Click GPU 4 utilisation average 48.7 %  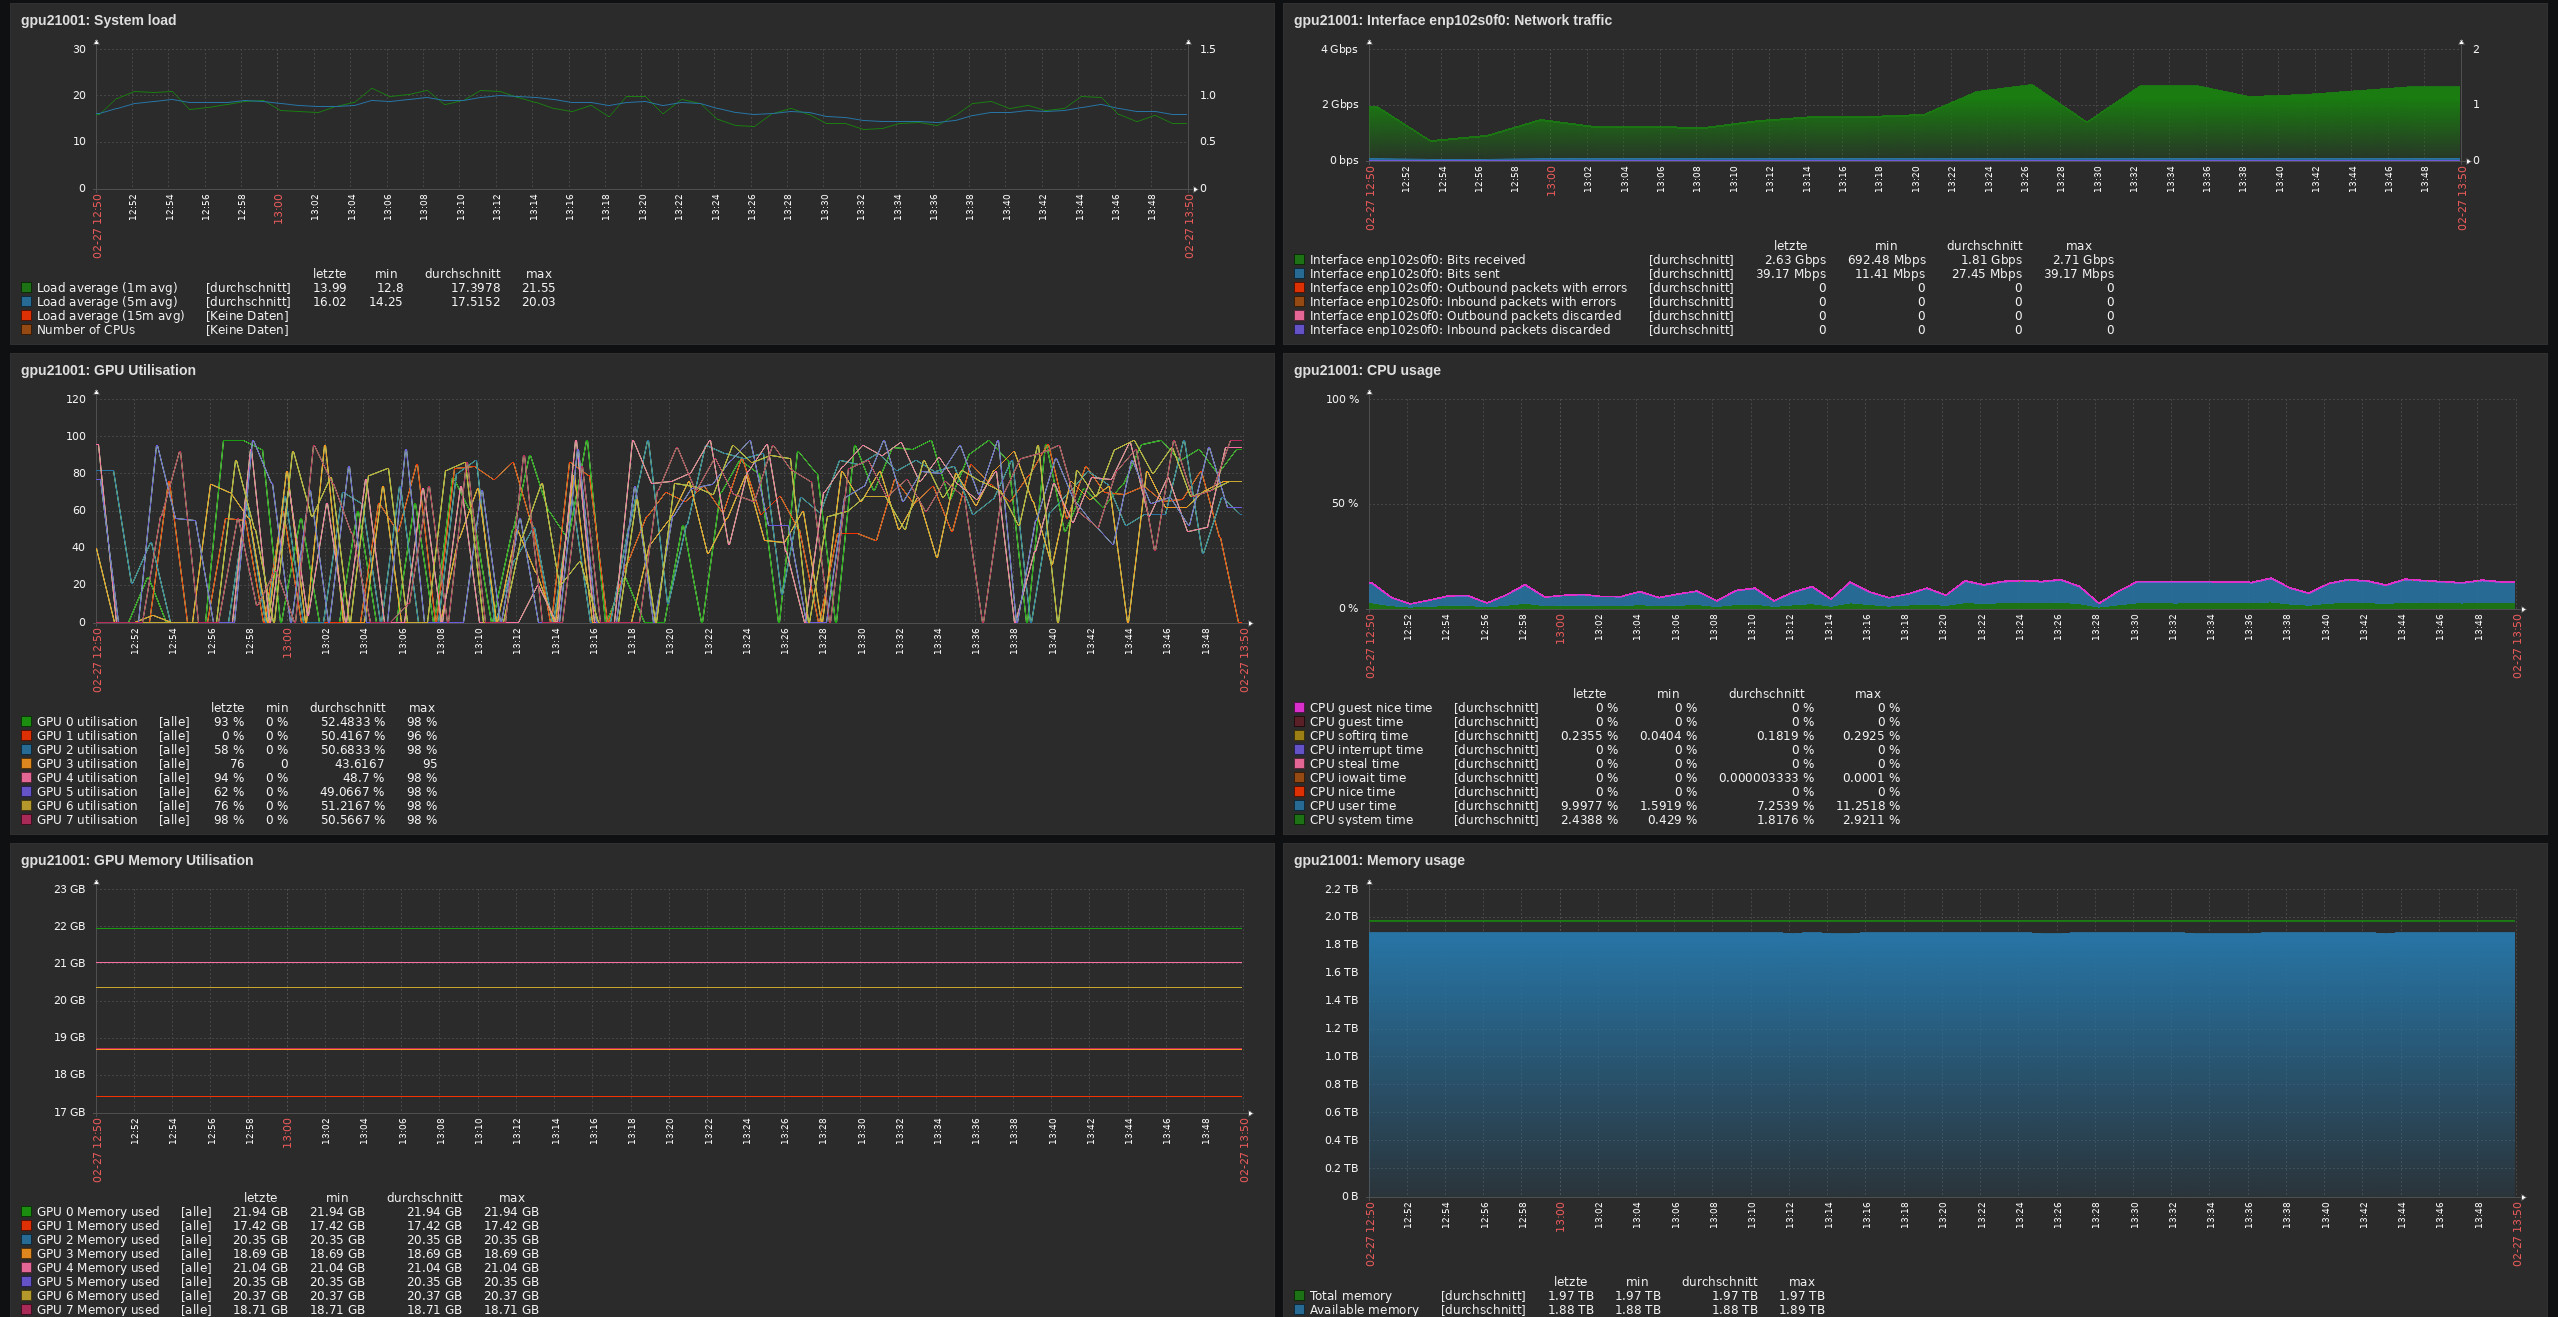363,778
